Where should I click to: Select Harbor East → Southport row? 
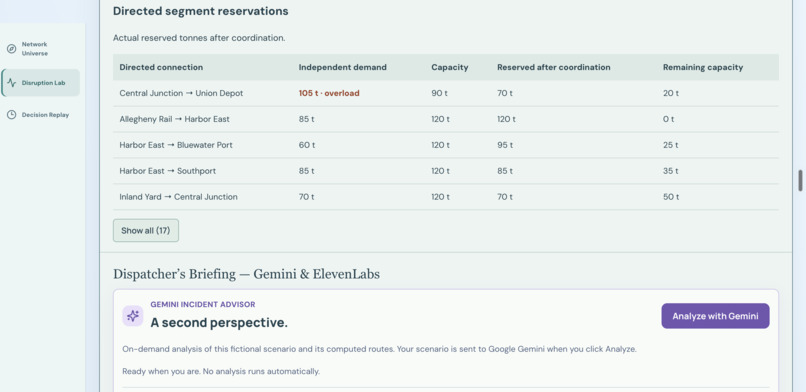446,171
